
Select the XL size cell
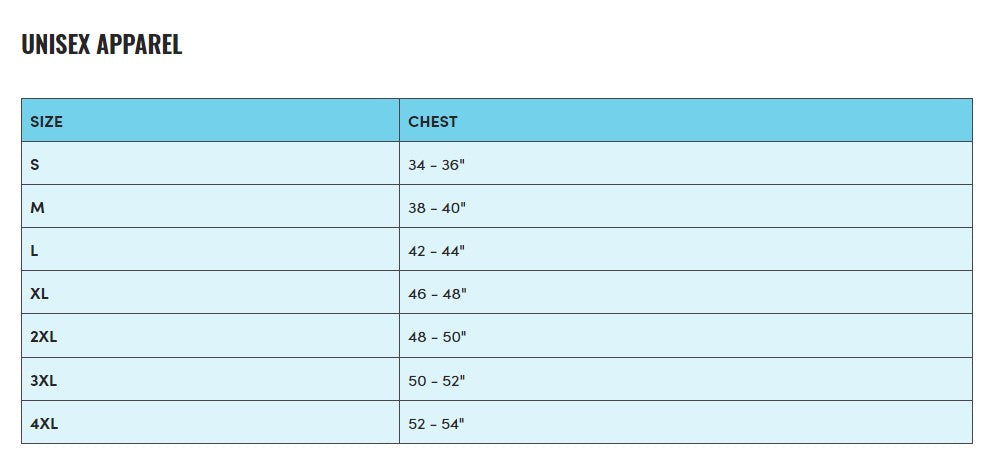(40, 294)
